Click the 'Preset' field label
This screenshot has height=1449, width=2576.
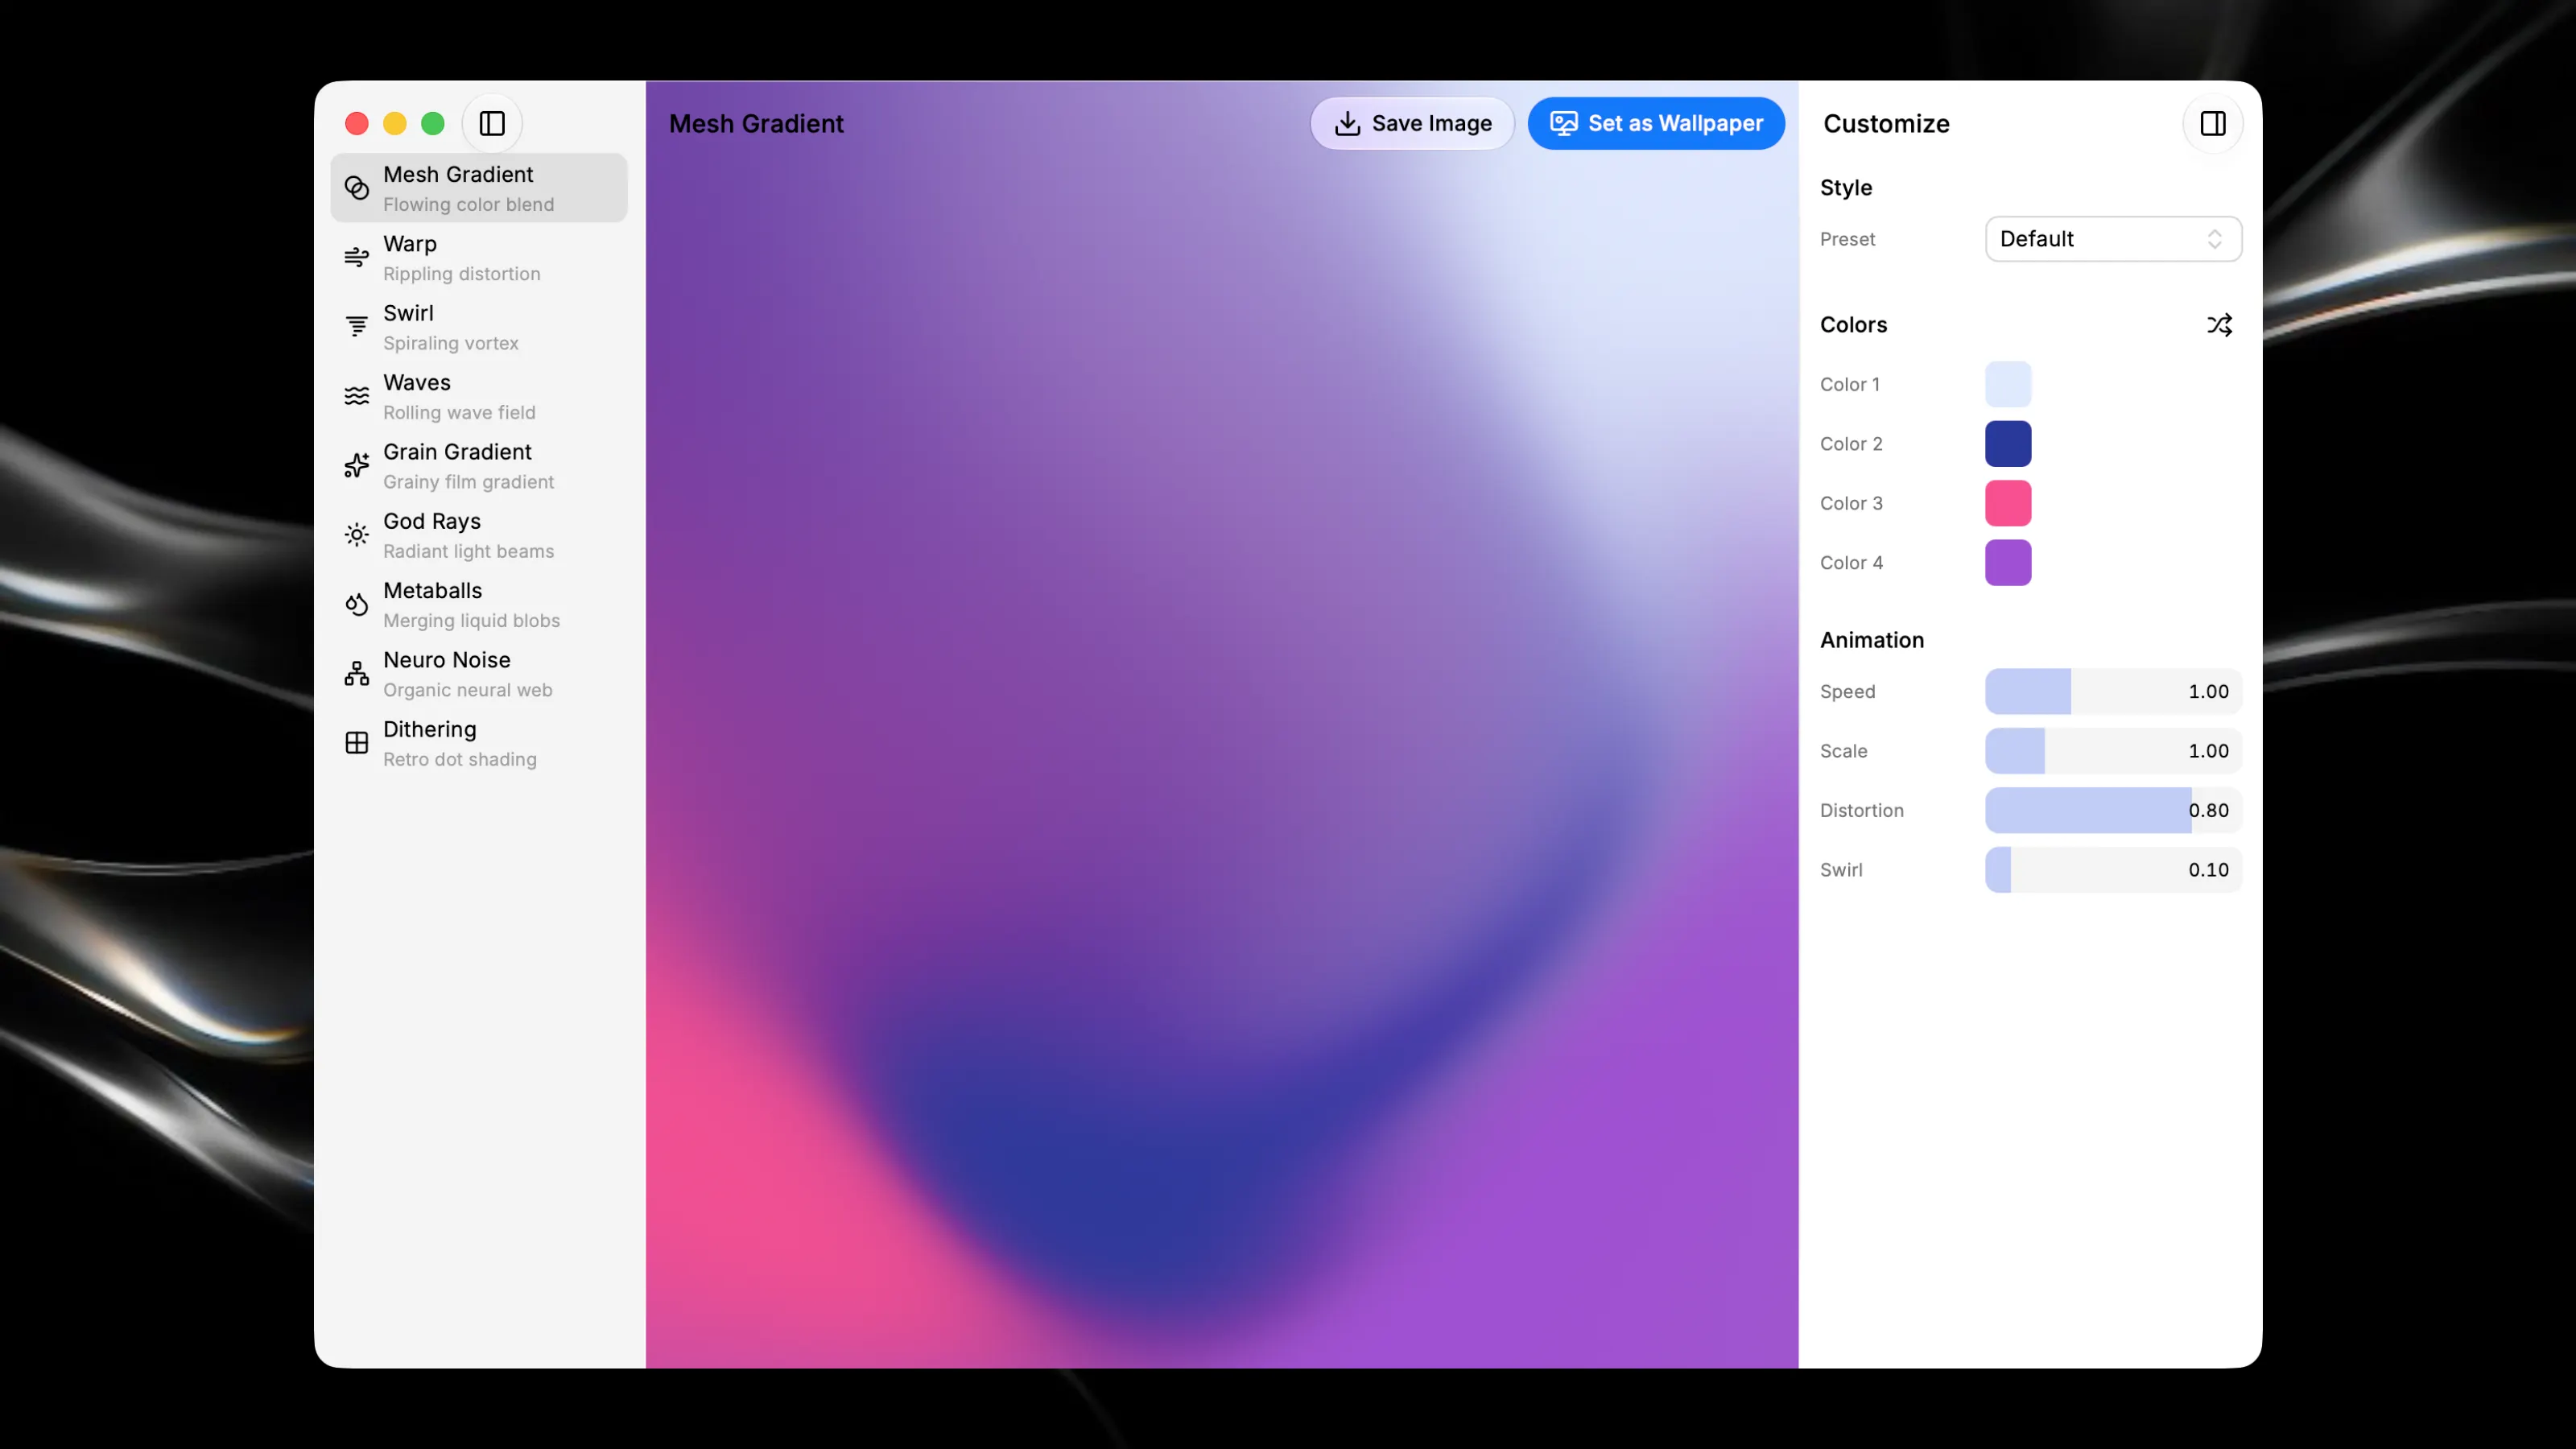click(x=1847, y=240)
